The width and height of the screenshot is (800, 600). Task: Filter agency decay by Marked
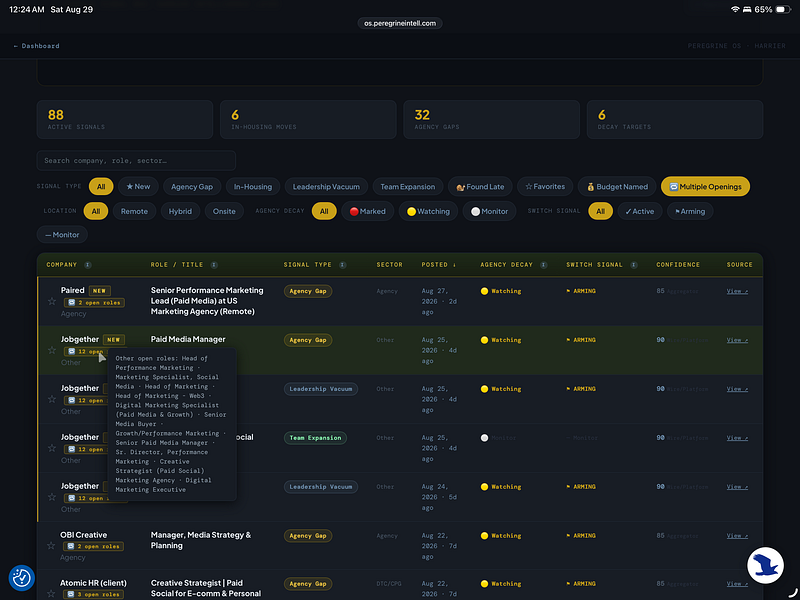367,211
